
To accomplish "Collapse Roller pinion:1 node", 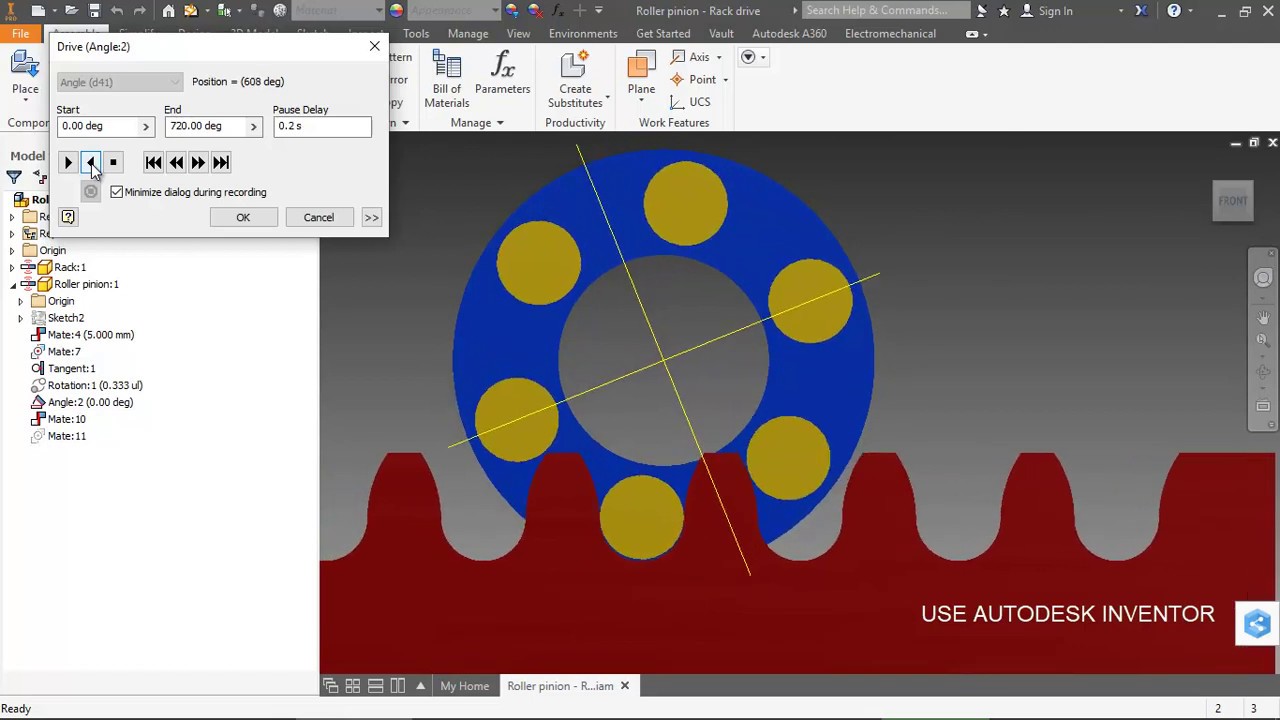I will (x=12, y=285).
